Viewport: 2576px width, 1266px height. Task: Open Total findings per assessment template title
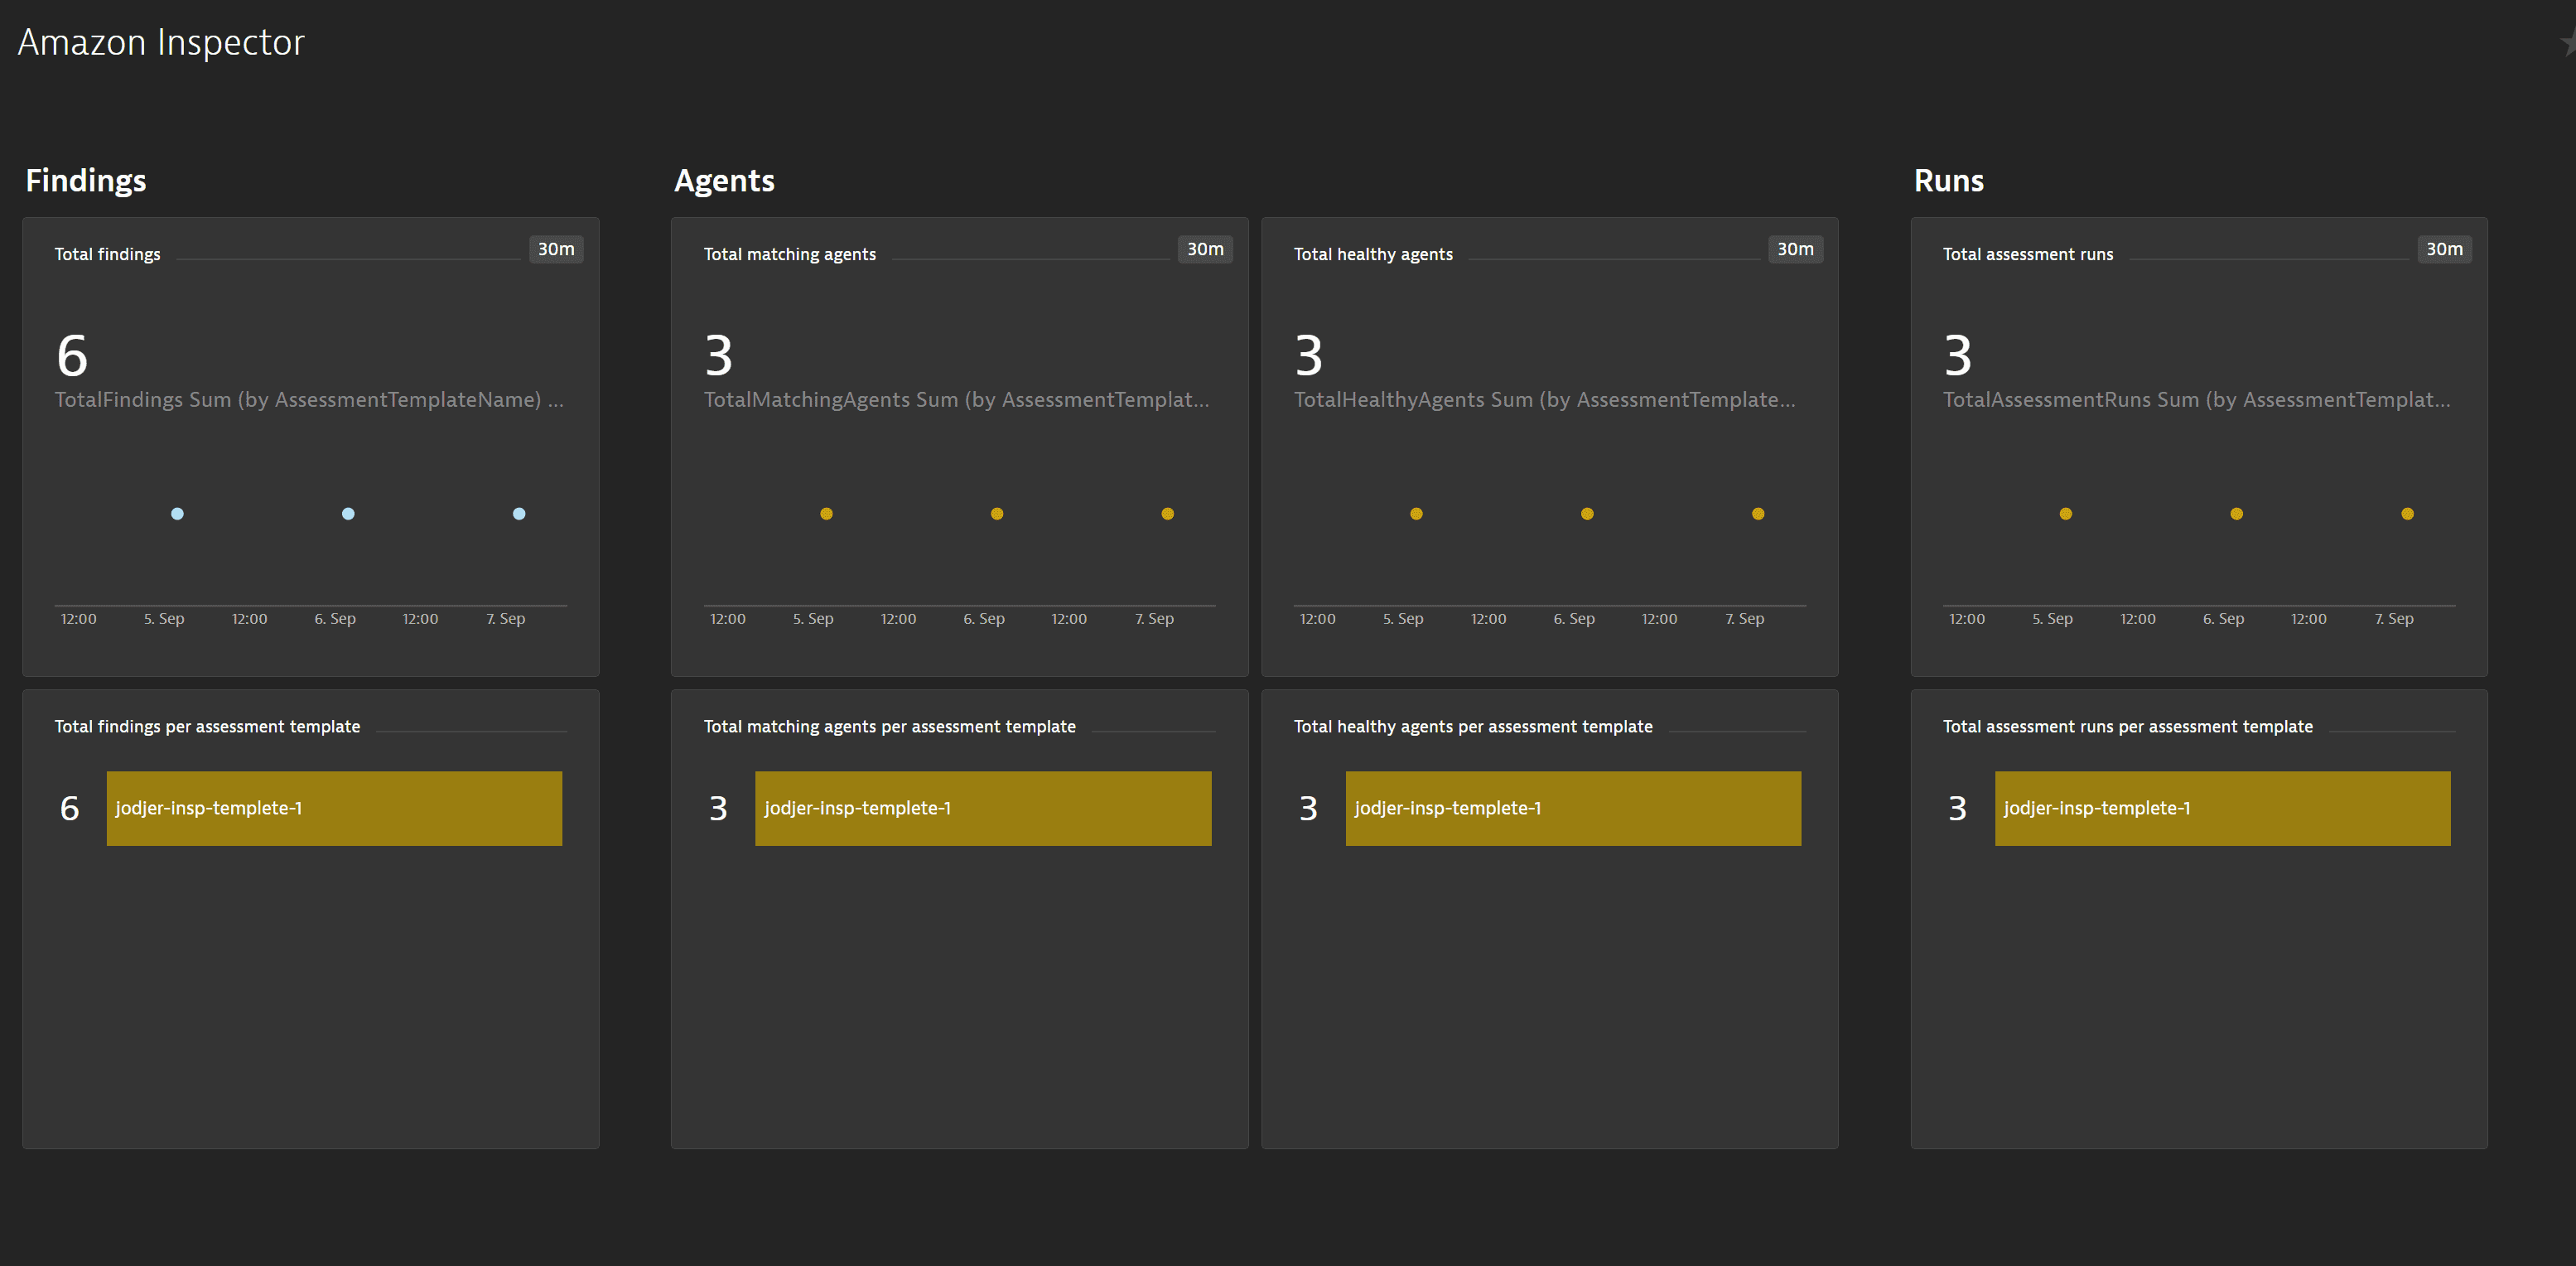click(x=207, y=727)
